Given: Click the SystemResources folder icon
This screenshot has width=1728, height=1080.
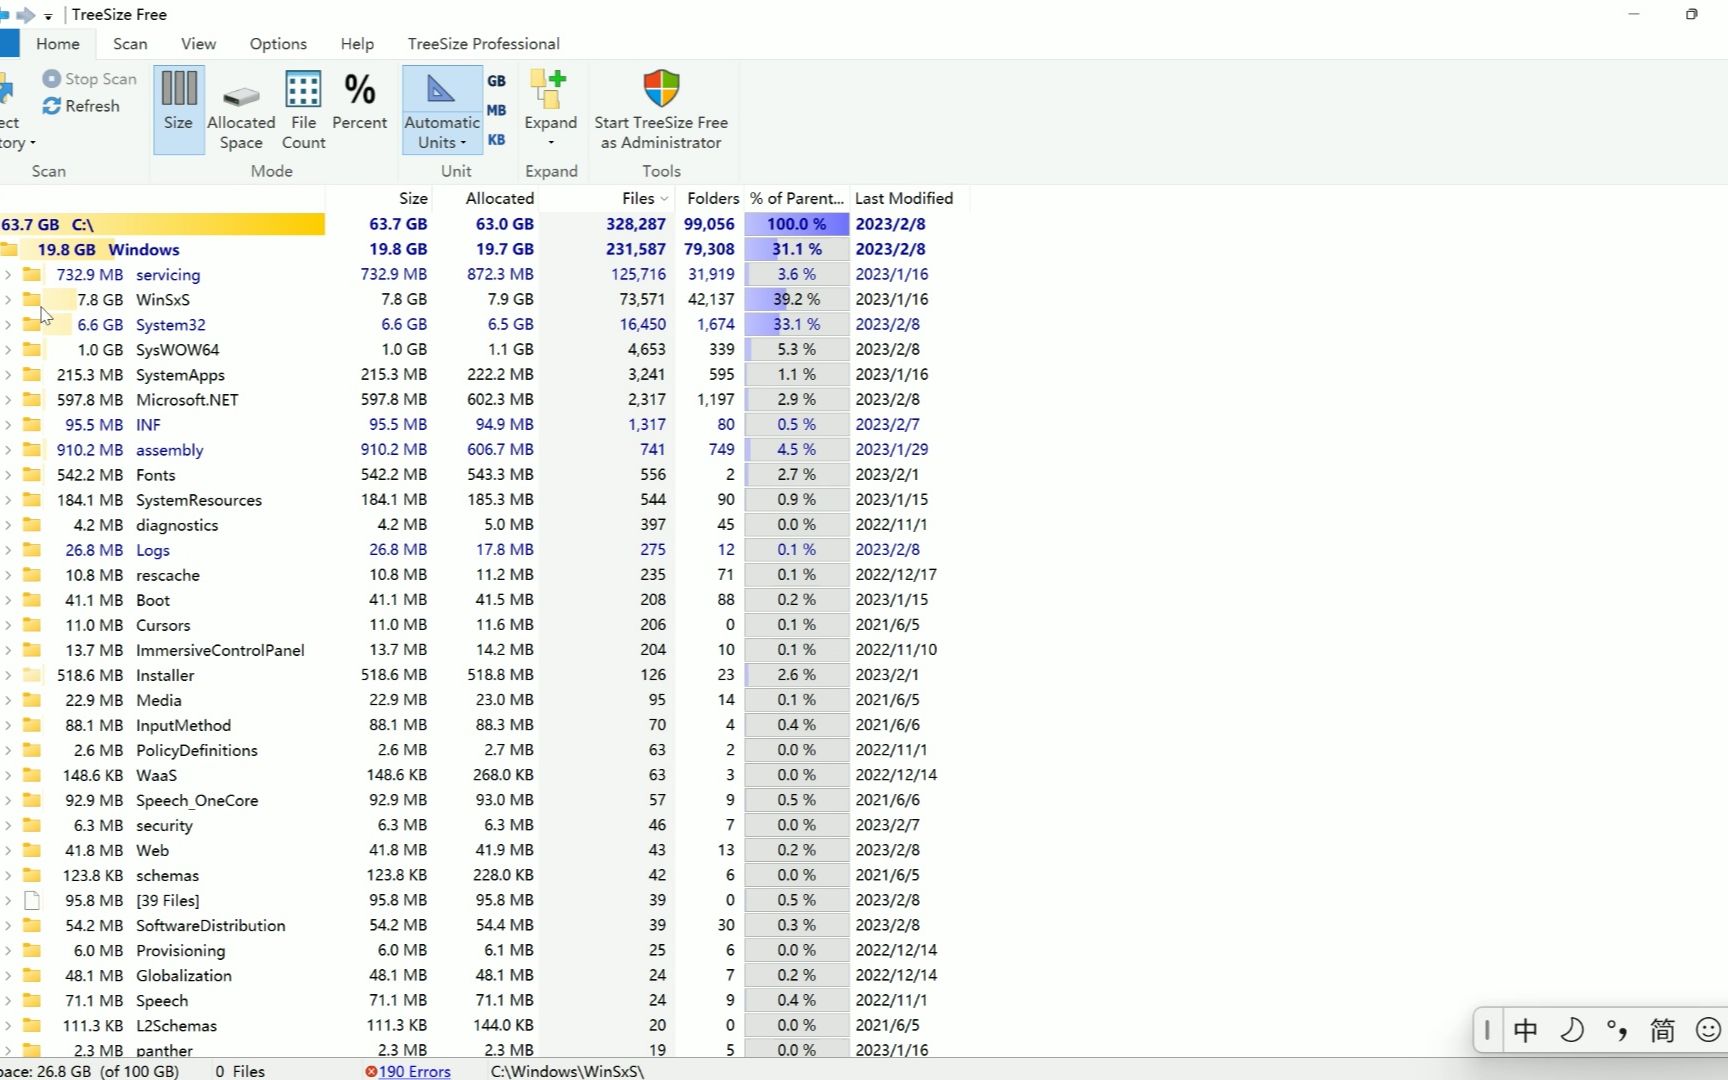Looking at the screenshot, I should [32, 499].
